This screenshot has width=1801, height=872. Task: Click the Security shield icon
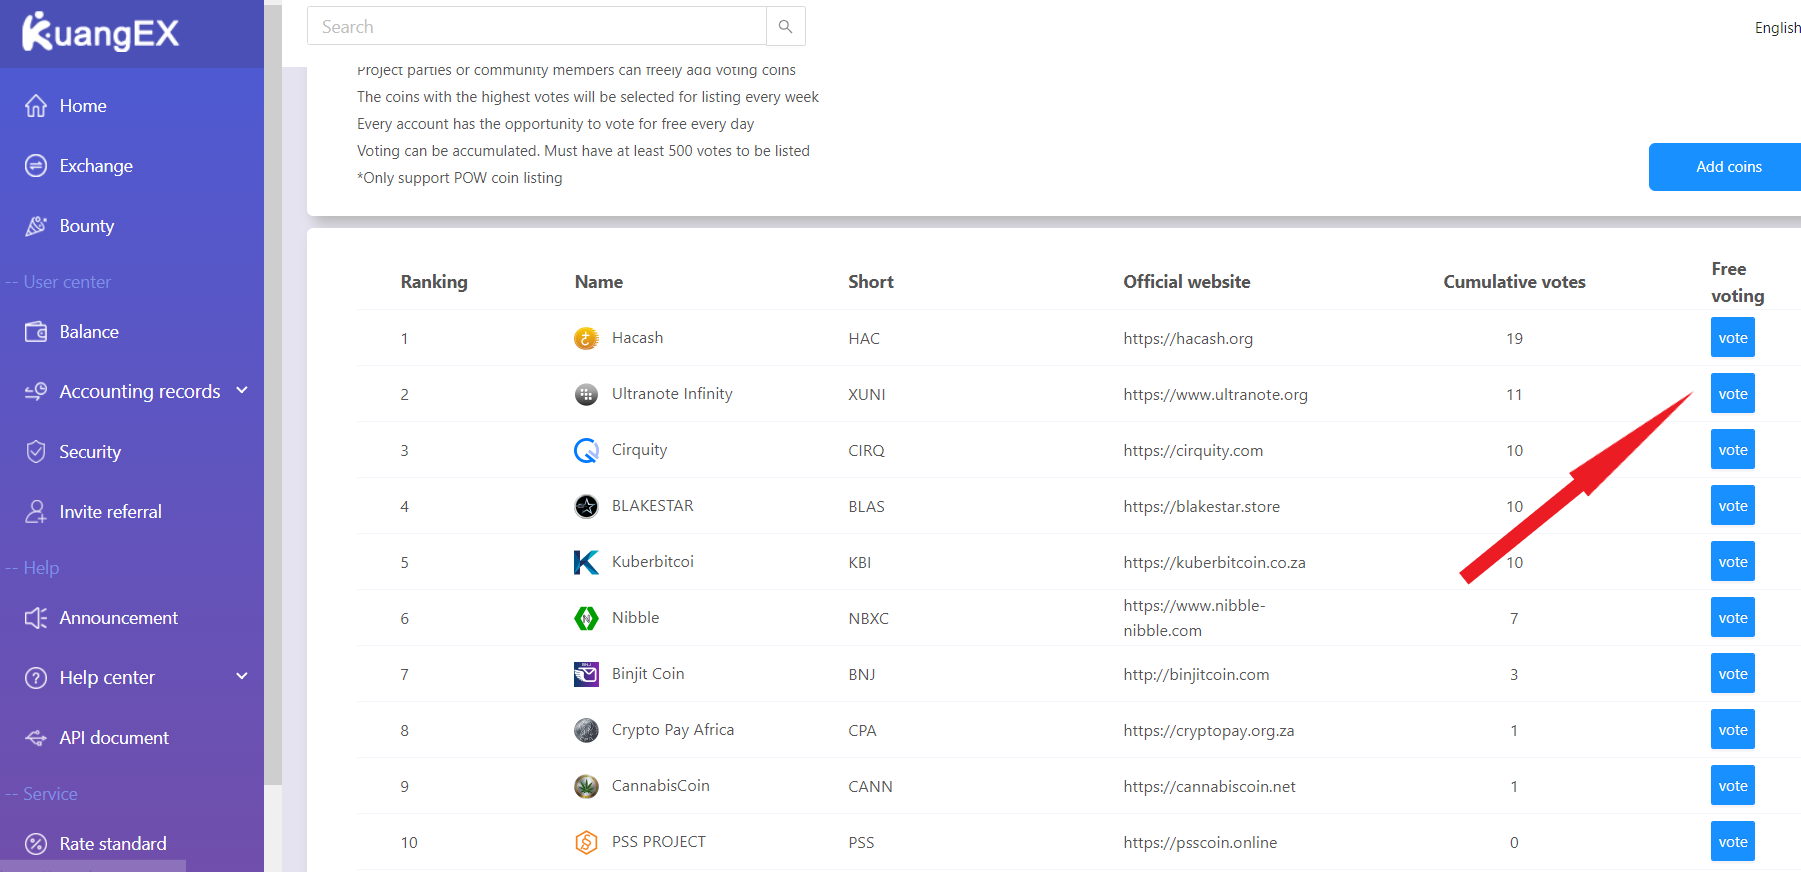[36, 452]
